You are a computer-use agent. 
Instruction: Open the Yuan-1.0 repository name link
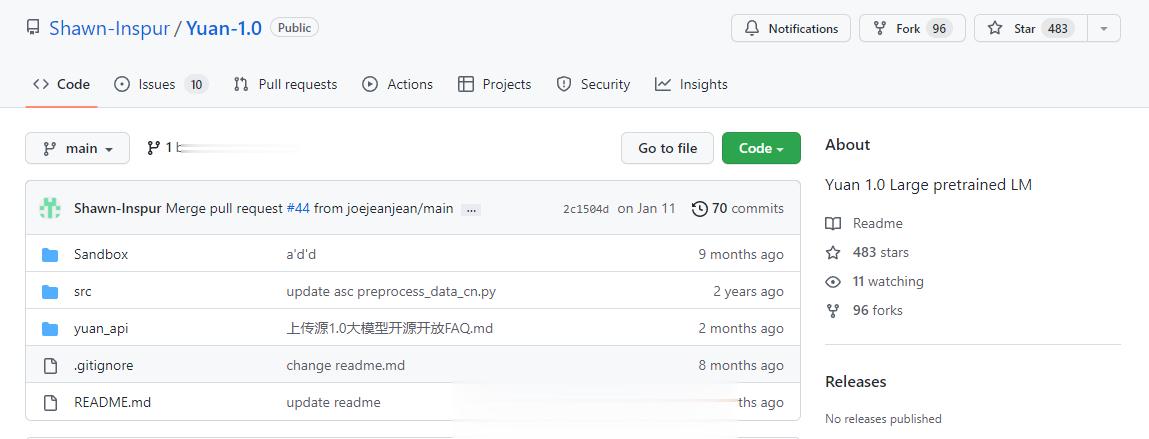(x=223, y=28)
